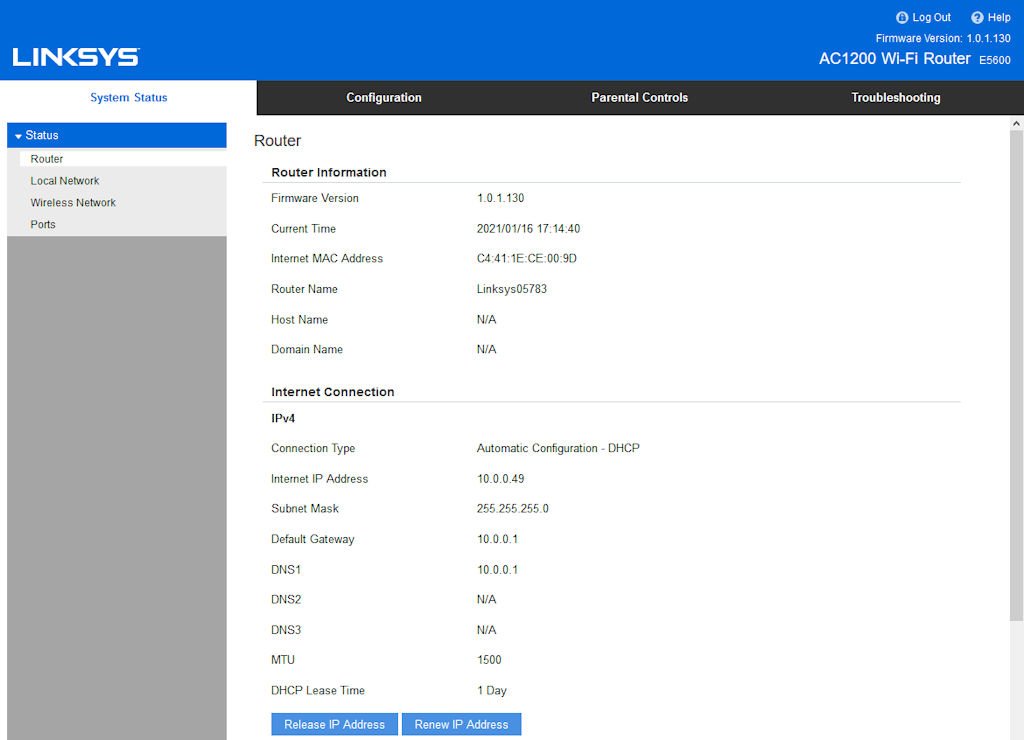Select router name Linksys05783
Image resolution: width=1024 pixels, height=740 pixels.
(x=511, y=289)
